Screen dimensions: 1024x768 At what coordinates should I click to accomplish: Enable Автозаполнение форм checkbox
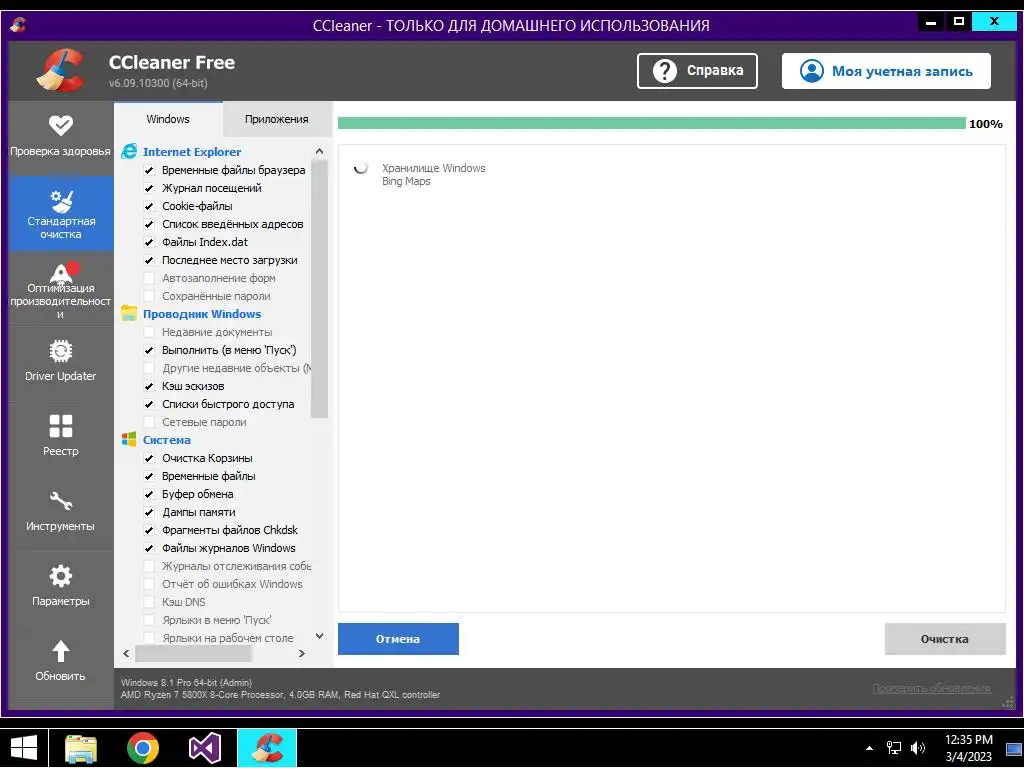tap(149, 278)
